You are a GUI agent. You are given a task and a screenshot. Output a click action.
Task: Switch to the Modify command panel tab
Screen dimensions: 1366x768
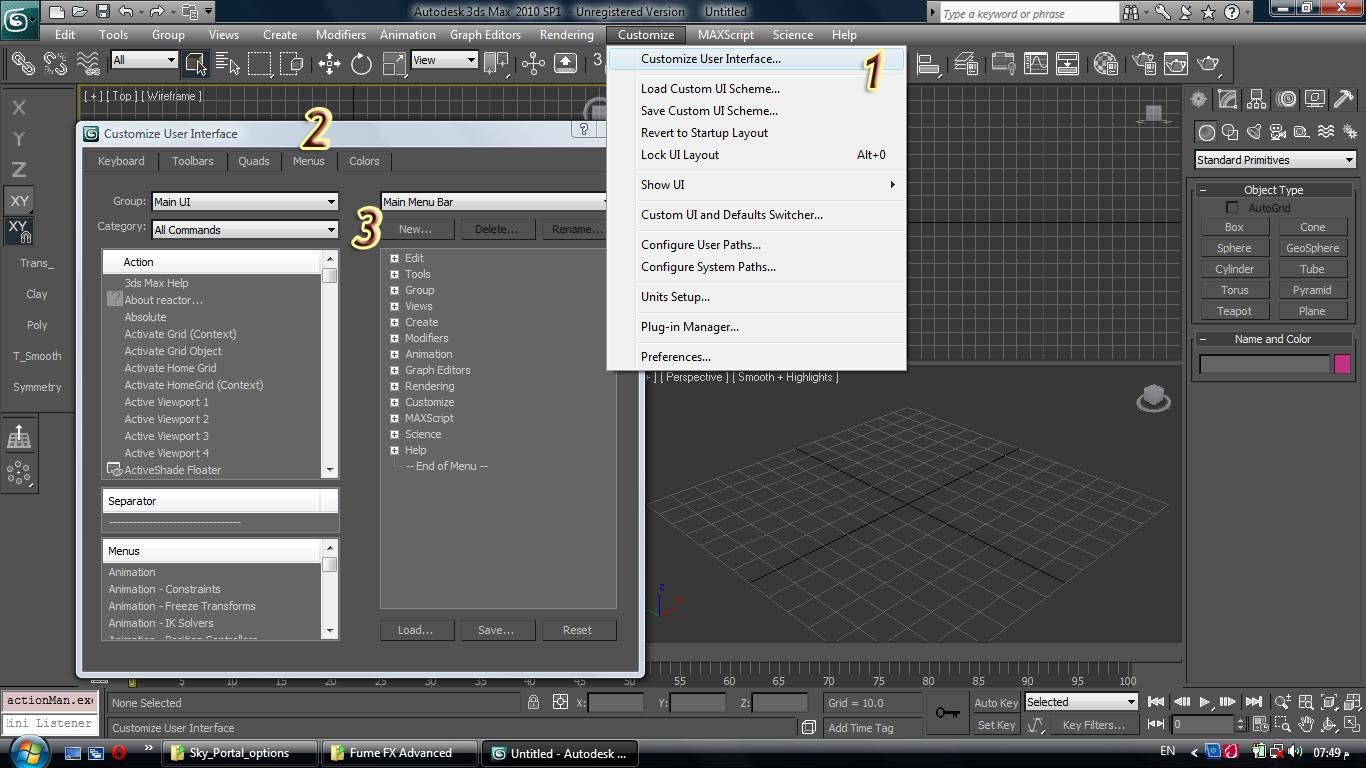click(1227, 98)
